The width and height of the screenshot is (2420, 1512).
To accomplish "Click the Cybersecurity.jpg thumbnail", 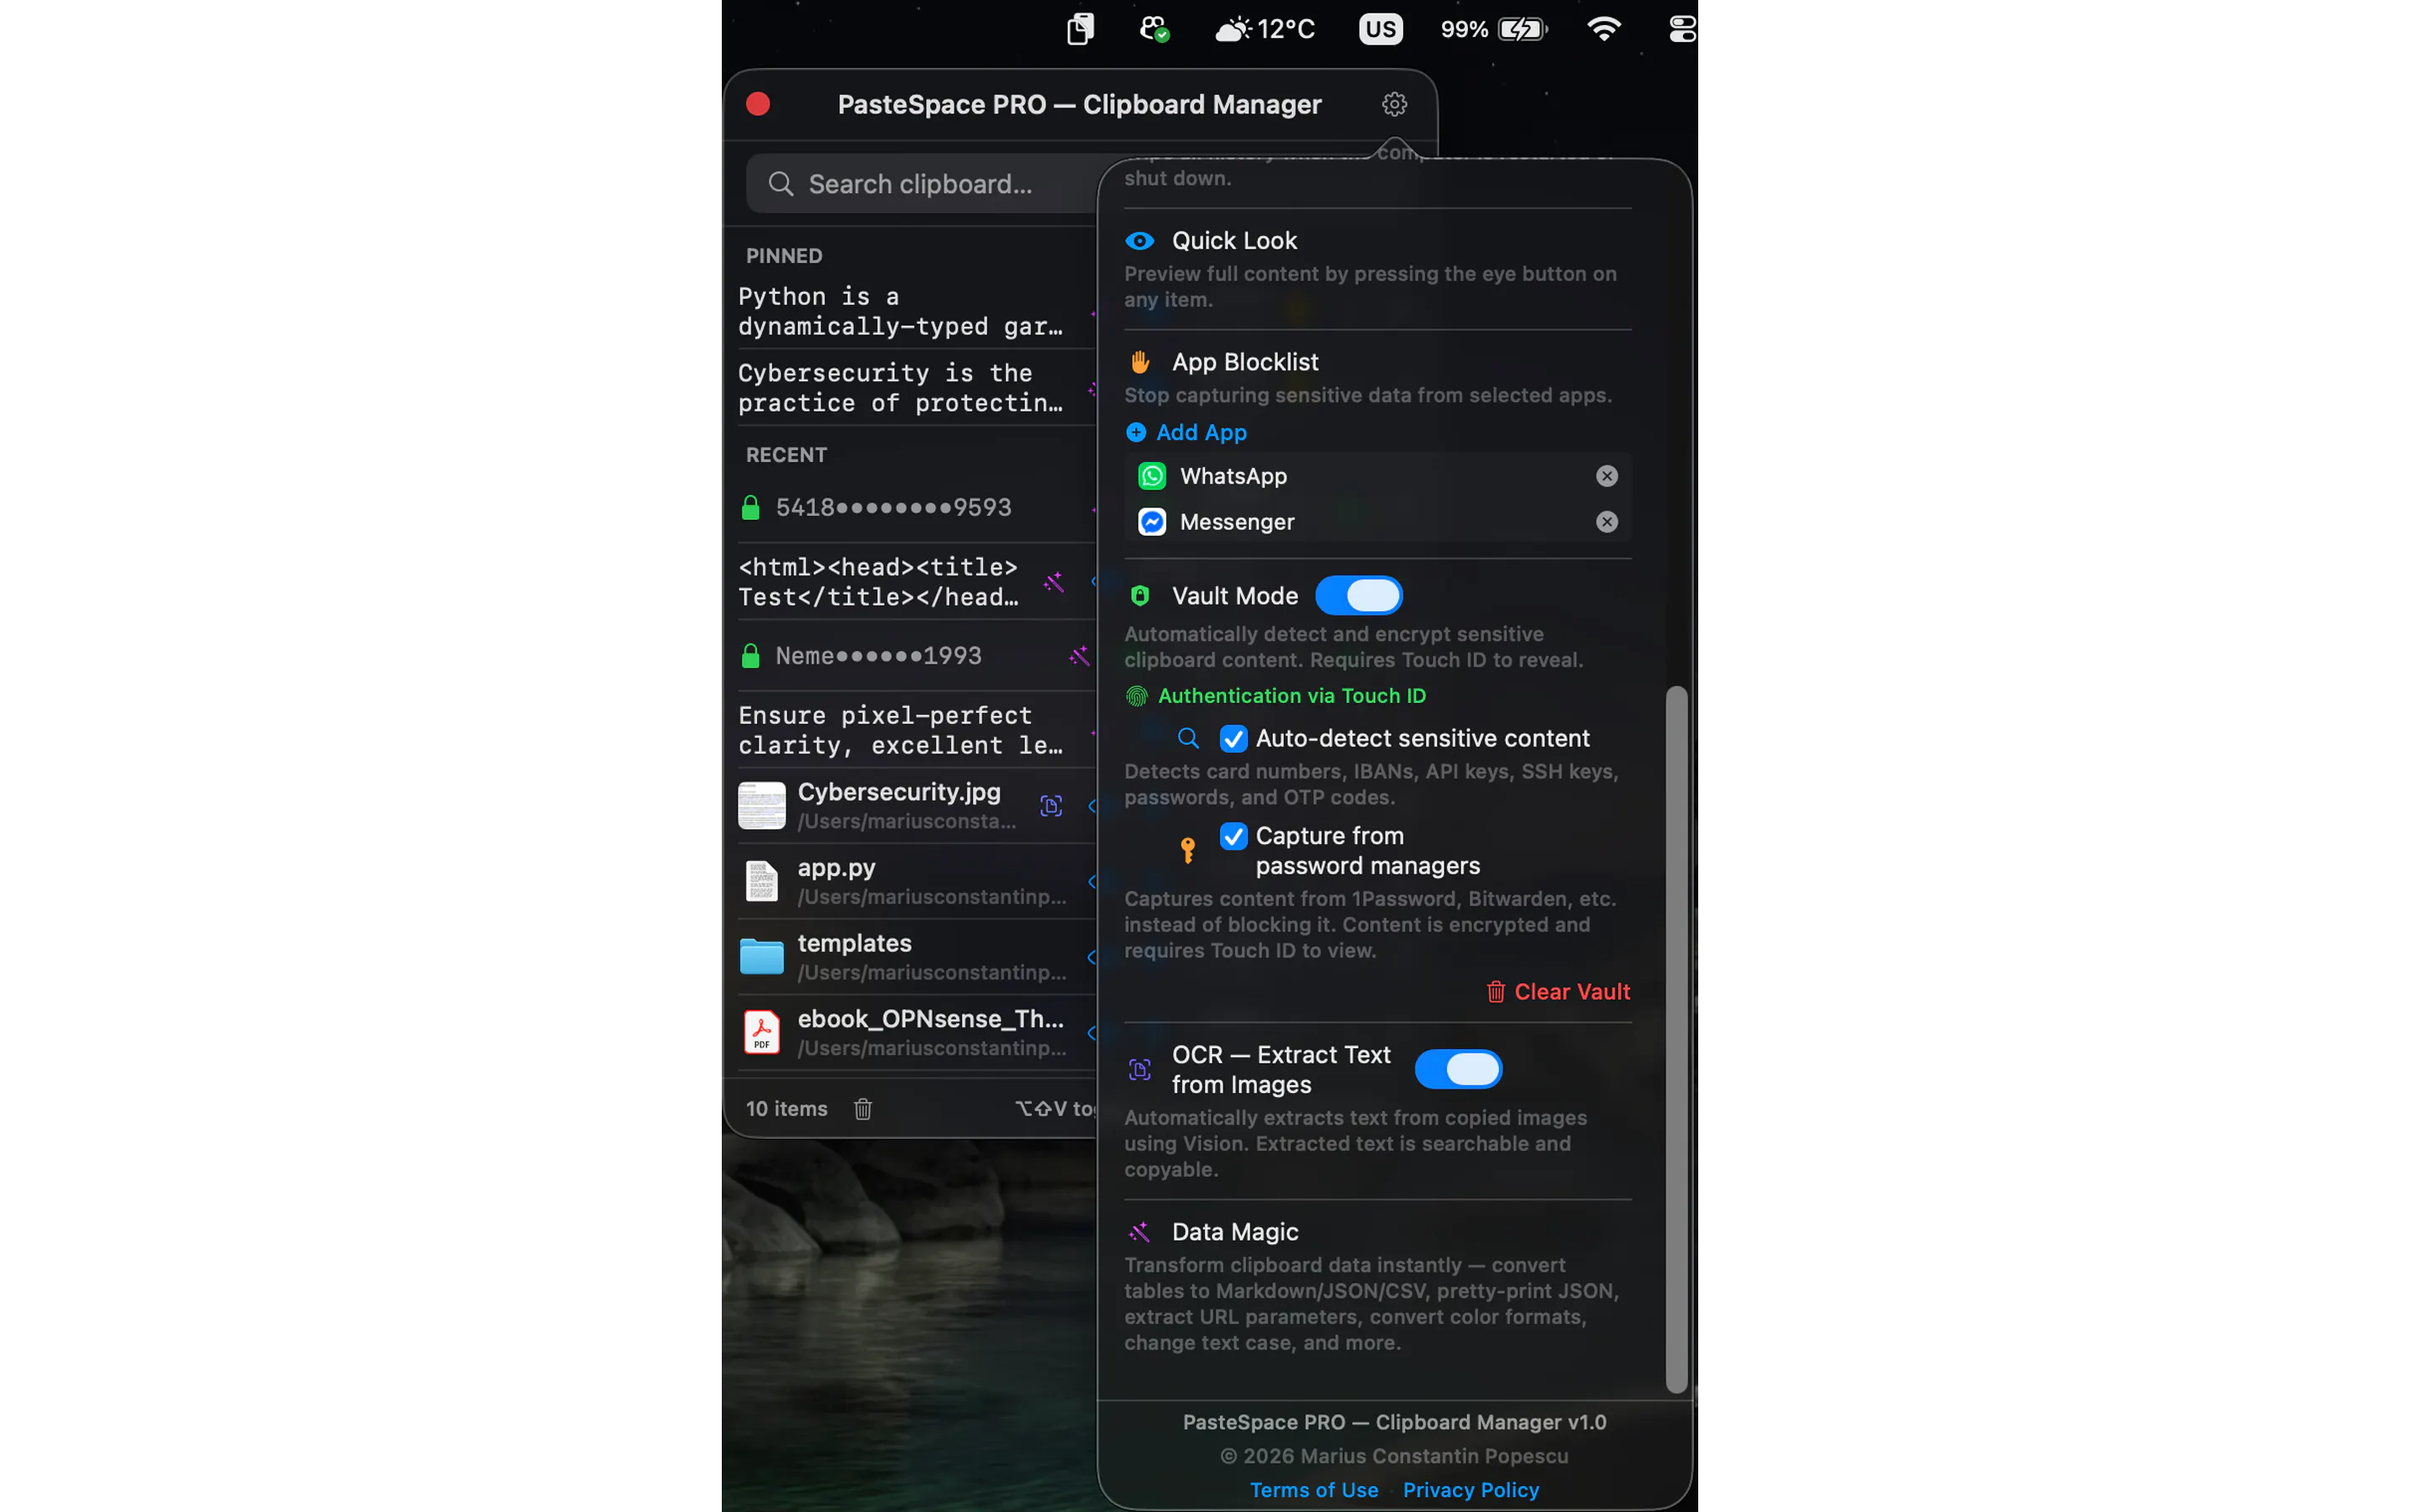I will point(761,806).
